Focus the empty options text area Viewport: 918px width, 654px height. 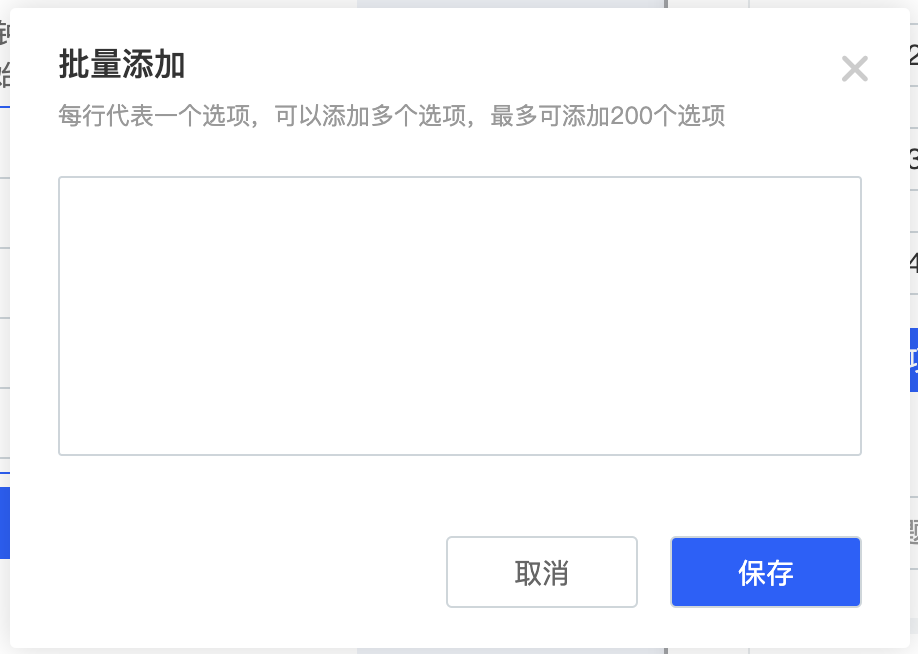click(x=460, y=316)
